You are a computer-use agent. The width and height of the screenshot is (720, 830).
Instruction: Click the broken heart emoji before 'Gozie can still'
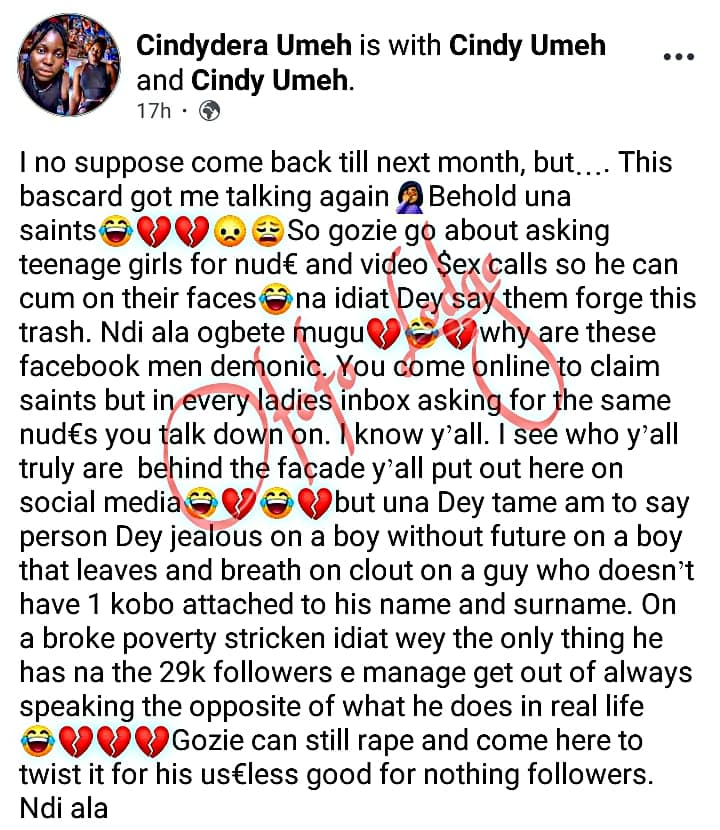[x=152, y=741]
